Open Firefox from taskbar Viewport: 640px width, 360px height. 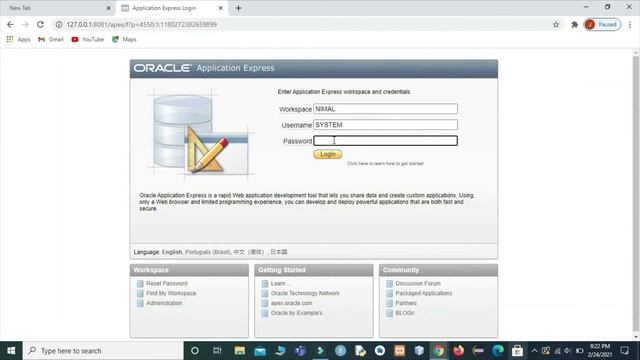(x=458, y=351)
